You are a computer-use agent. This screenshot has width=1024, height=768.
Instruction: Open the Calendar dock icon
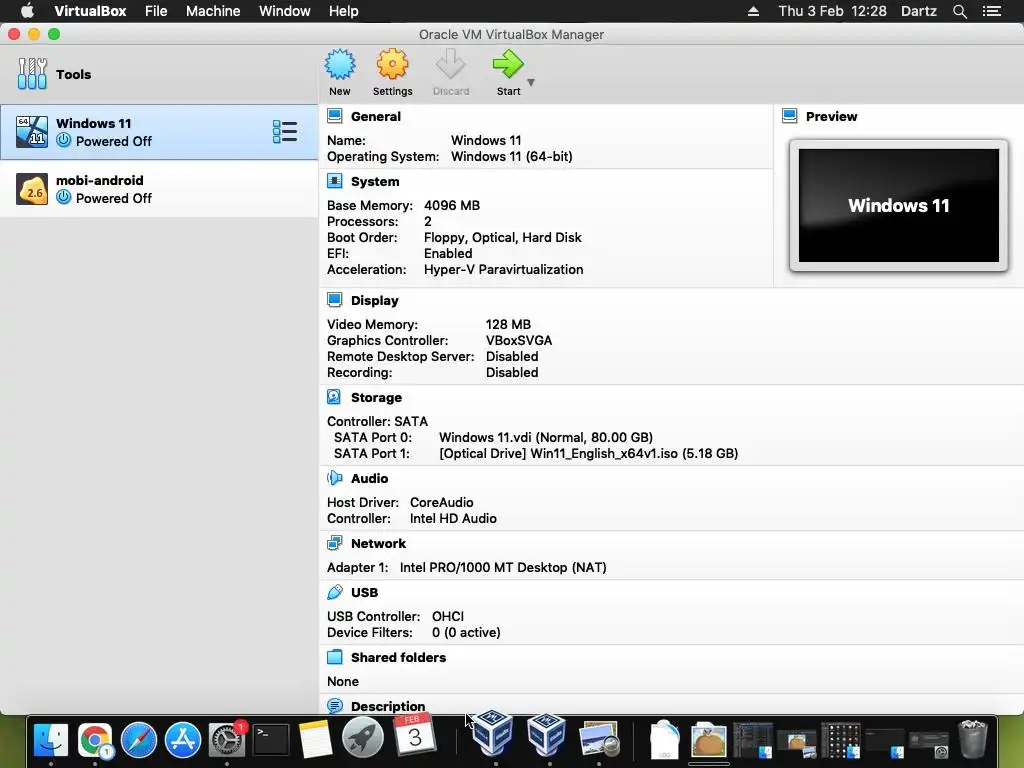point(414,733)
